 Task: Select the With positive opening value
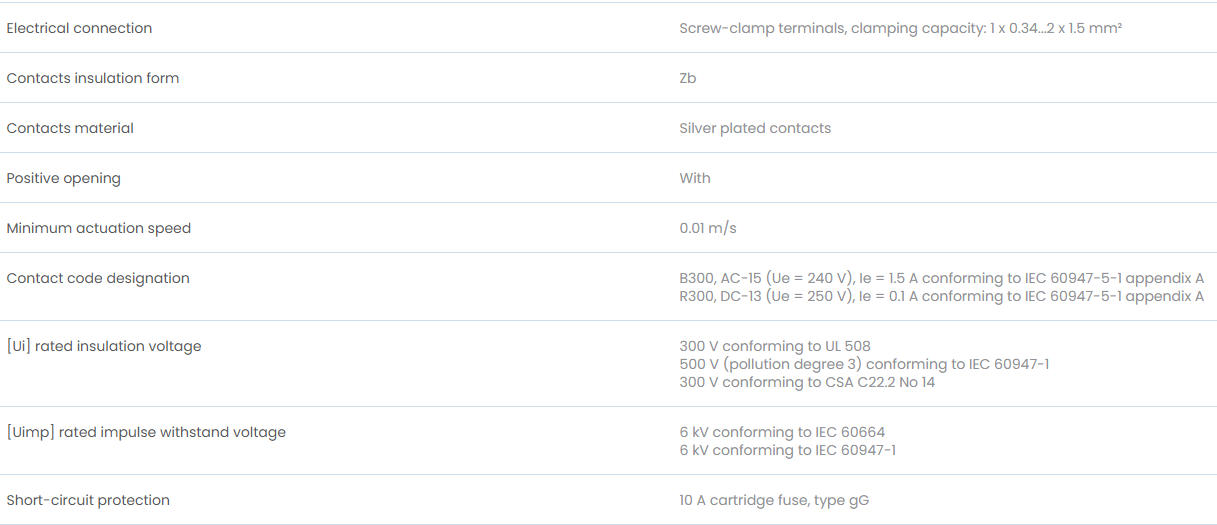tap(695, 178)
